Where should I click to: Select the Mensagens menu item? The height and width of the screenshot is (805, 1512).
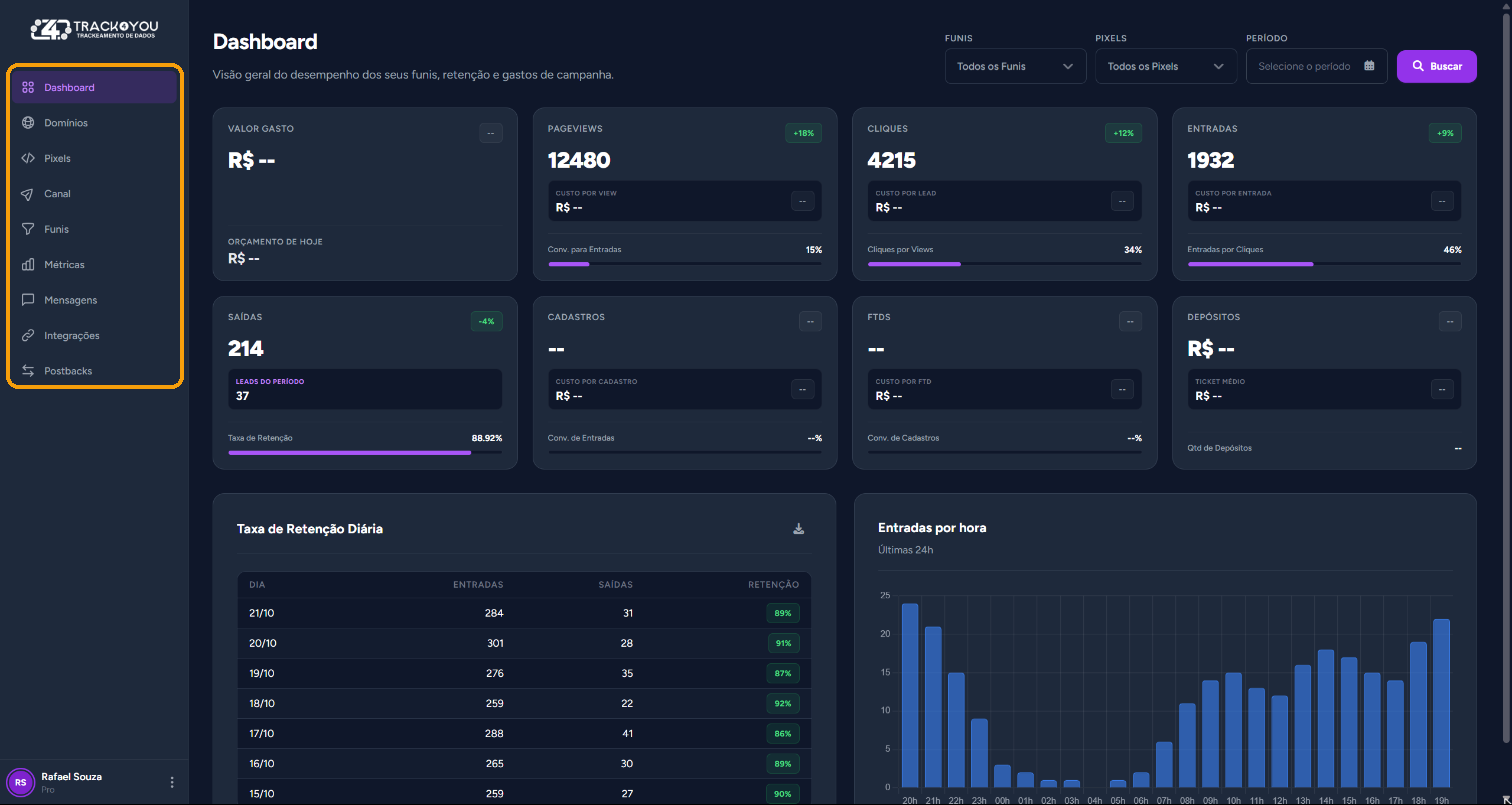pos(95,300)
